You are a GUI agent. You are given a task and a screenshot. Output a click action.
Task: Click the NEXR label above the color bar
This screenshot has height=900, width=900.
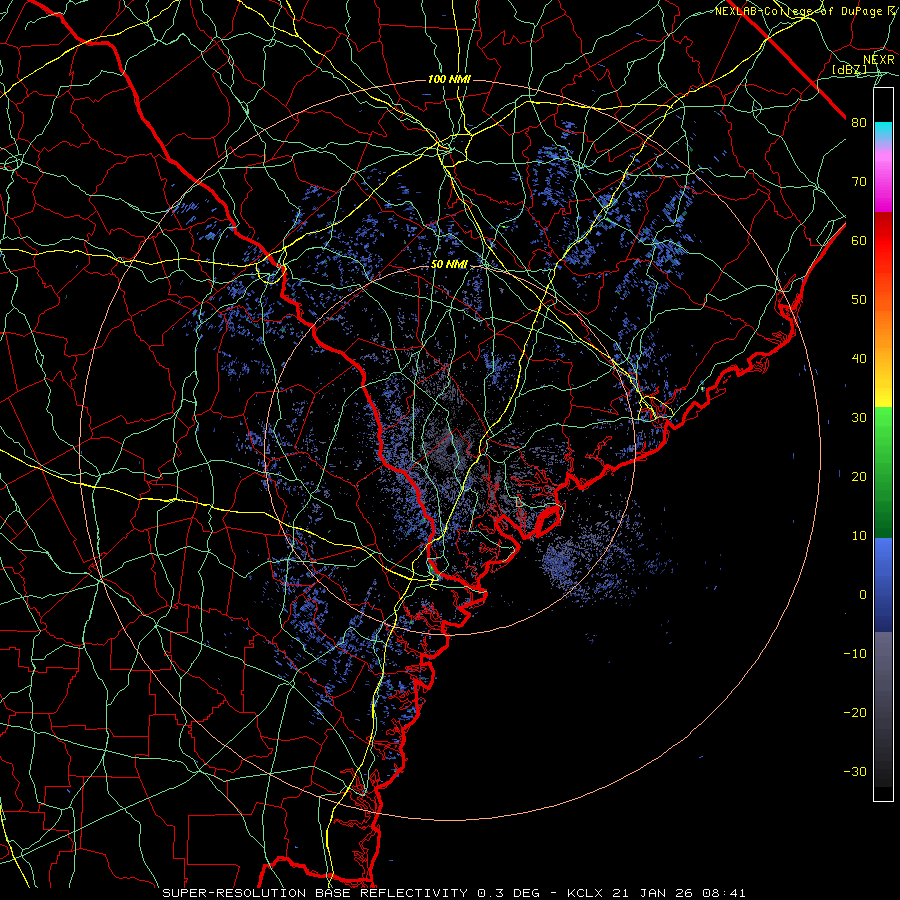879,60
